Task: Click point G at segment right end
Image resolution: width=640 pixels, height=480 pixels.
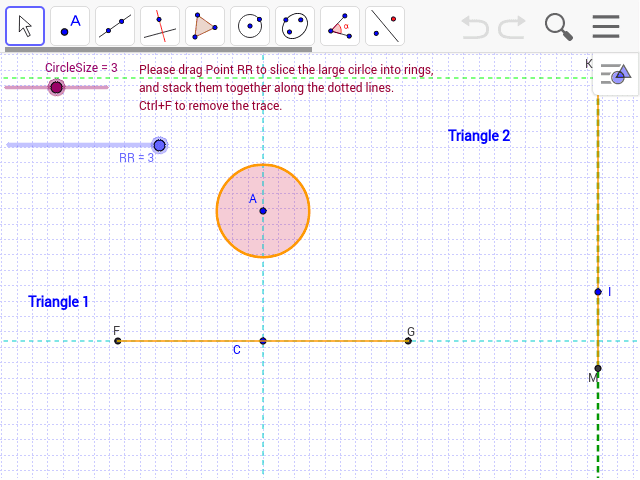Action: tap(408, 341)
